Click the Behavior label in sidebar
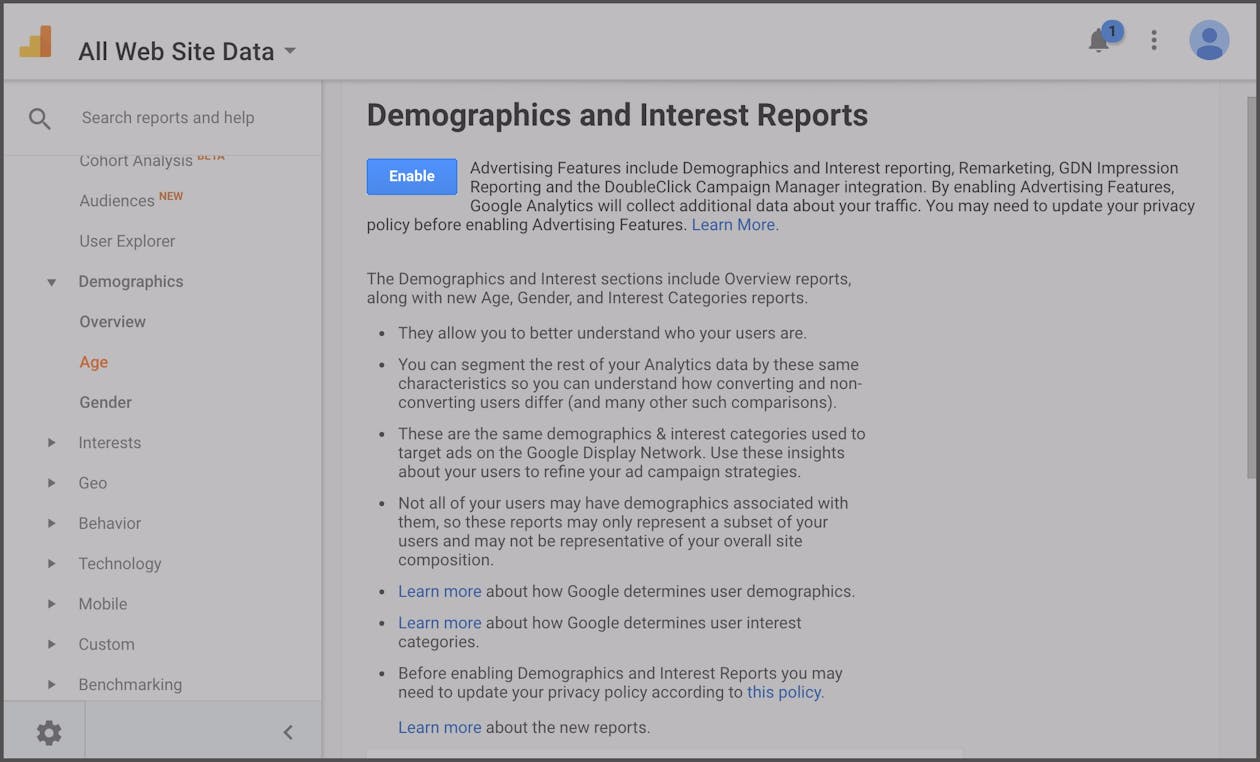1260x762 pixels. (x=110, y=523)
